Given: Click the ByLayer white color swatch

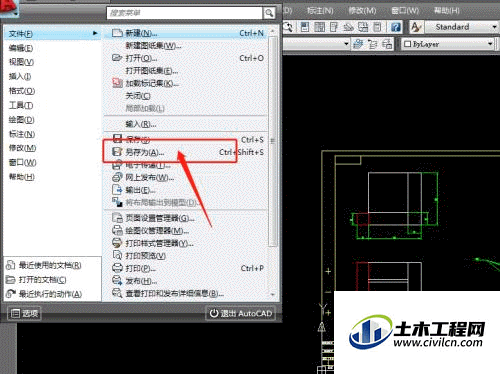Looking at the screenshot, I should [x=407, y=44].
